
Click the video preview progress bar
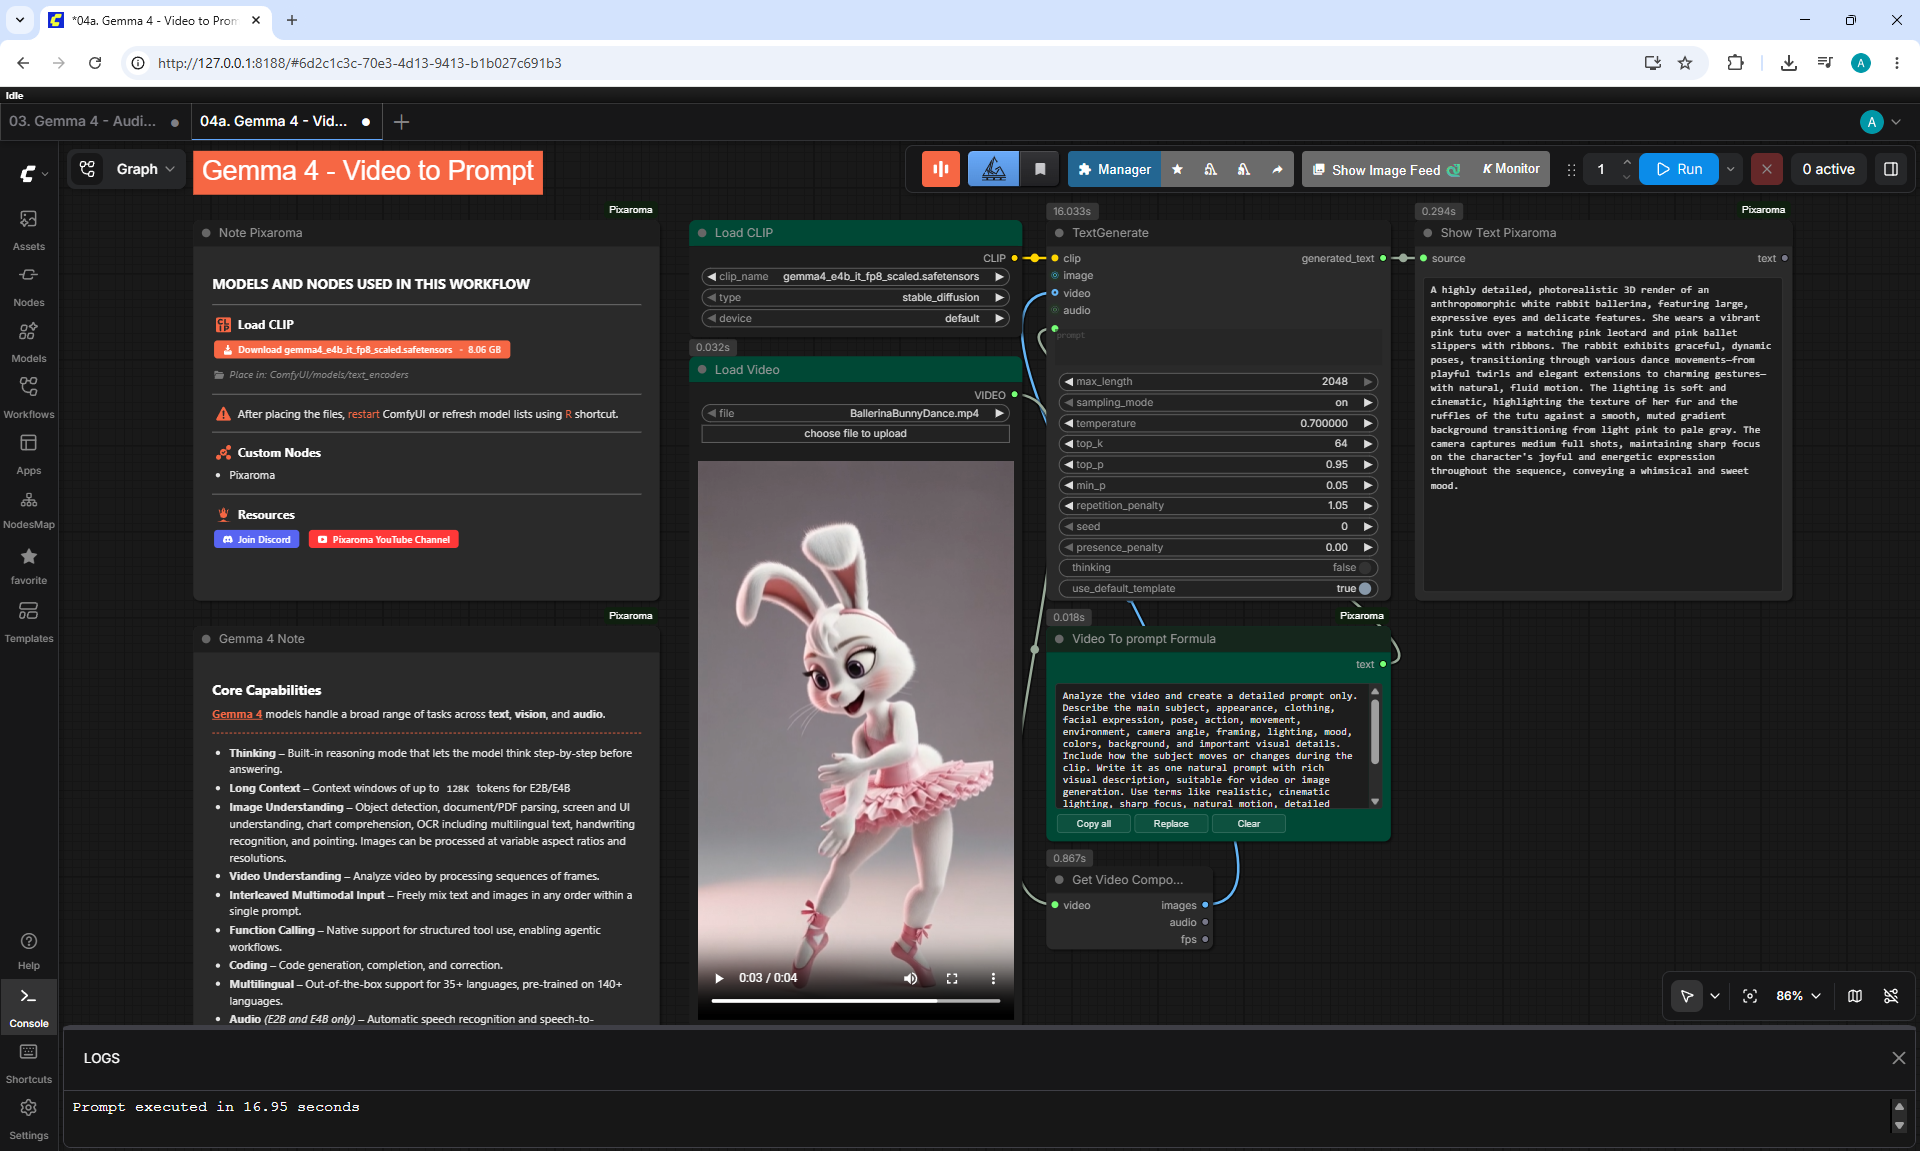pyautogui.click(x=855, y=1001)
